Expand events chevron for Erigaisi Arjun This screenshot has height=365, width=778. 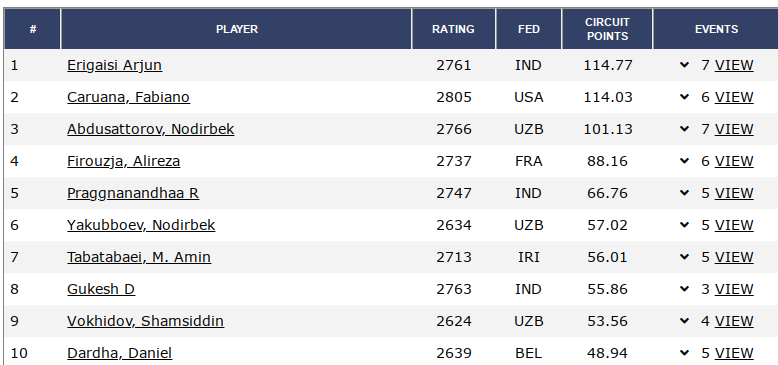(x=685, y=65)
